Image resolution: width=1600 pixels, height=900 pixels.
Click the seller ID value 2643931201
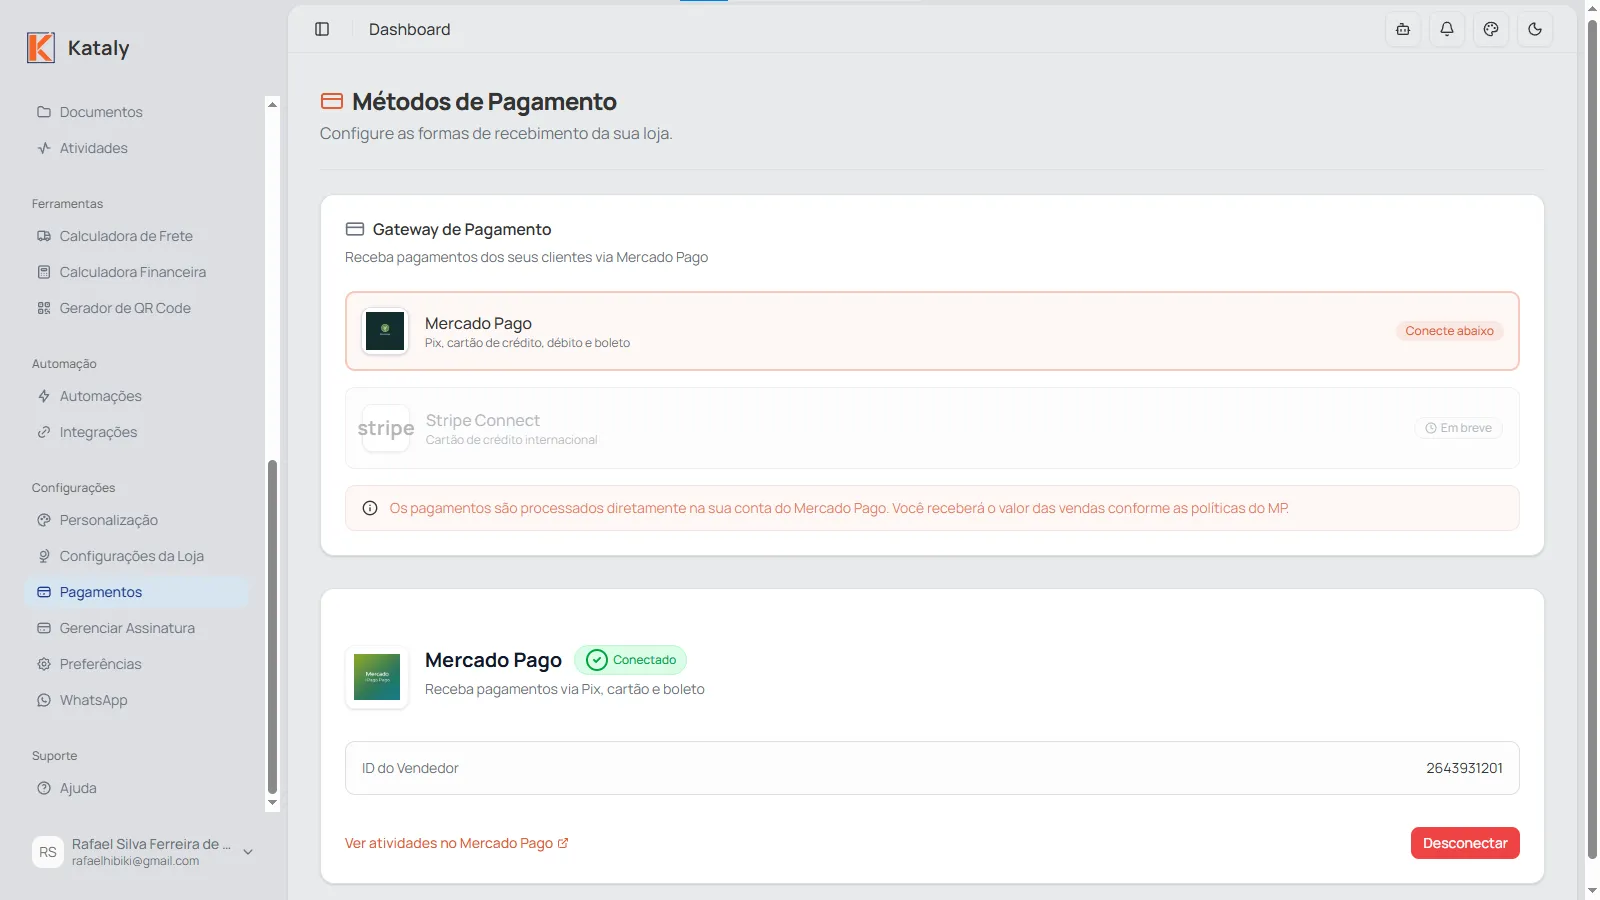1464,768
